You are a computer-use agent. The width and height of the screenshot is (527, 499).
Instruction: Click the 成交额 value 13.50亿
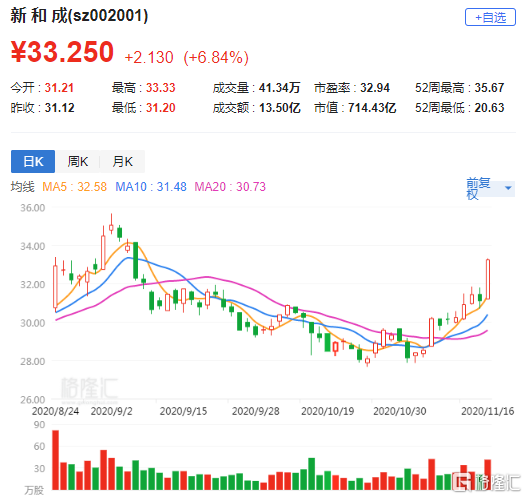(280, 108)
